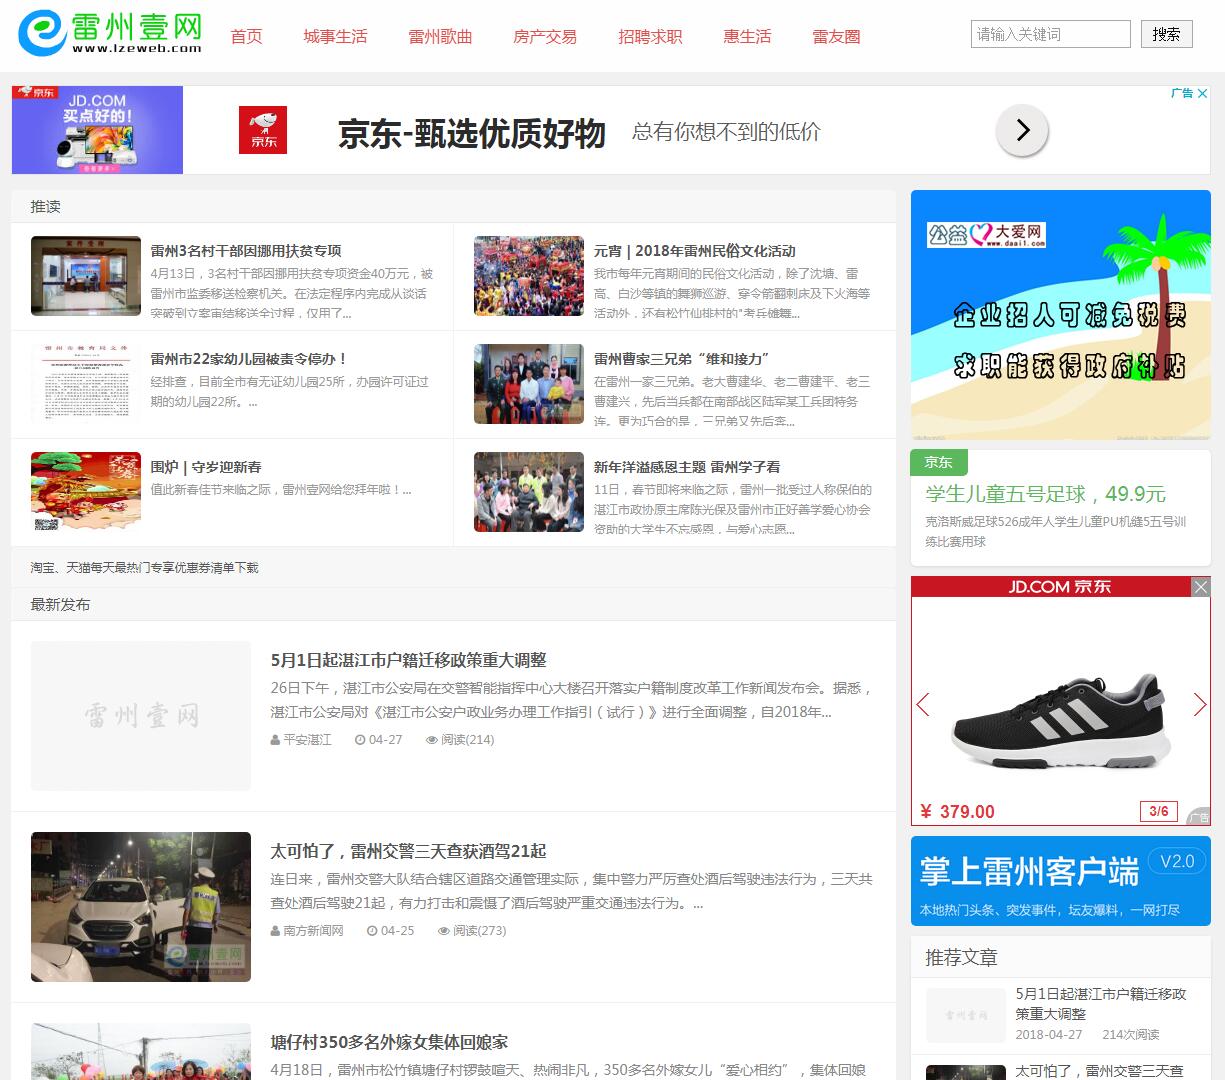The height and width of the screenshot is (1080, 1225).
Task: Open the 学生儿童五号足球，49.9元 ad link
Action: pyautogui.click(x=1045, y=494)
